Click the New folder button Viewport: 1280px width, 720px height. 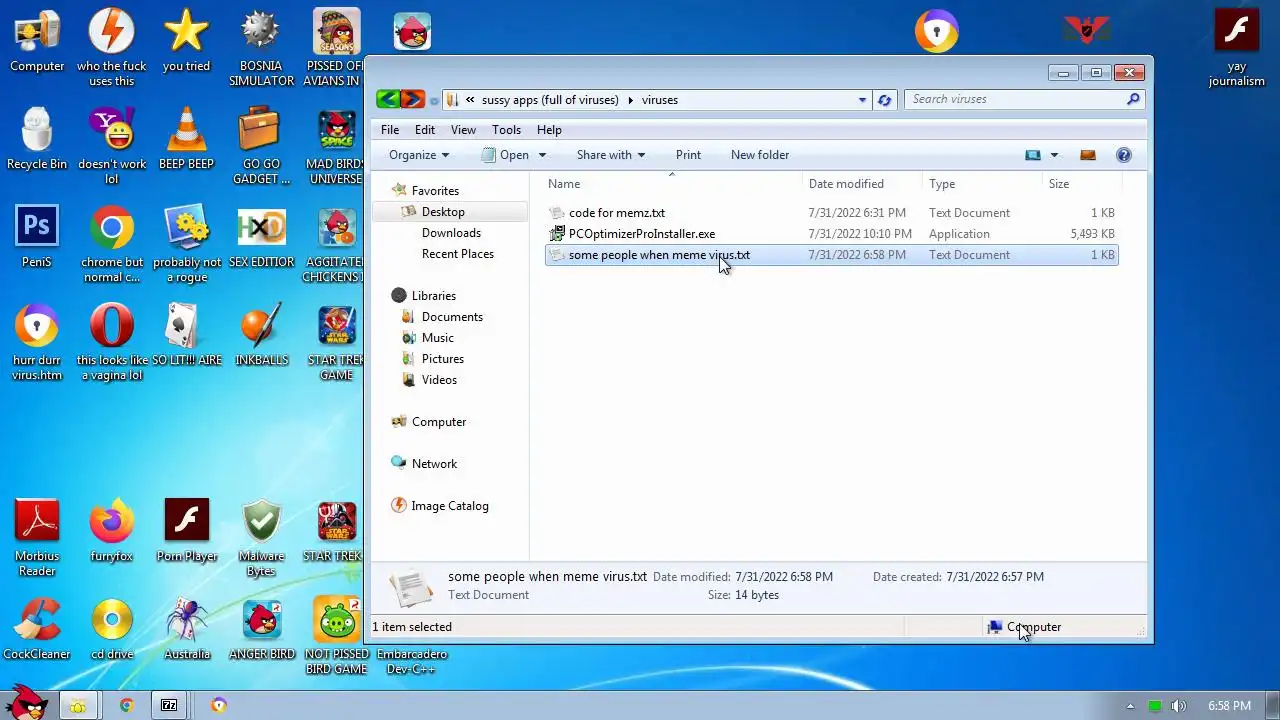pyautogui.click(x=760, y=155)
